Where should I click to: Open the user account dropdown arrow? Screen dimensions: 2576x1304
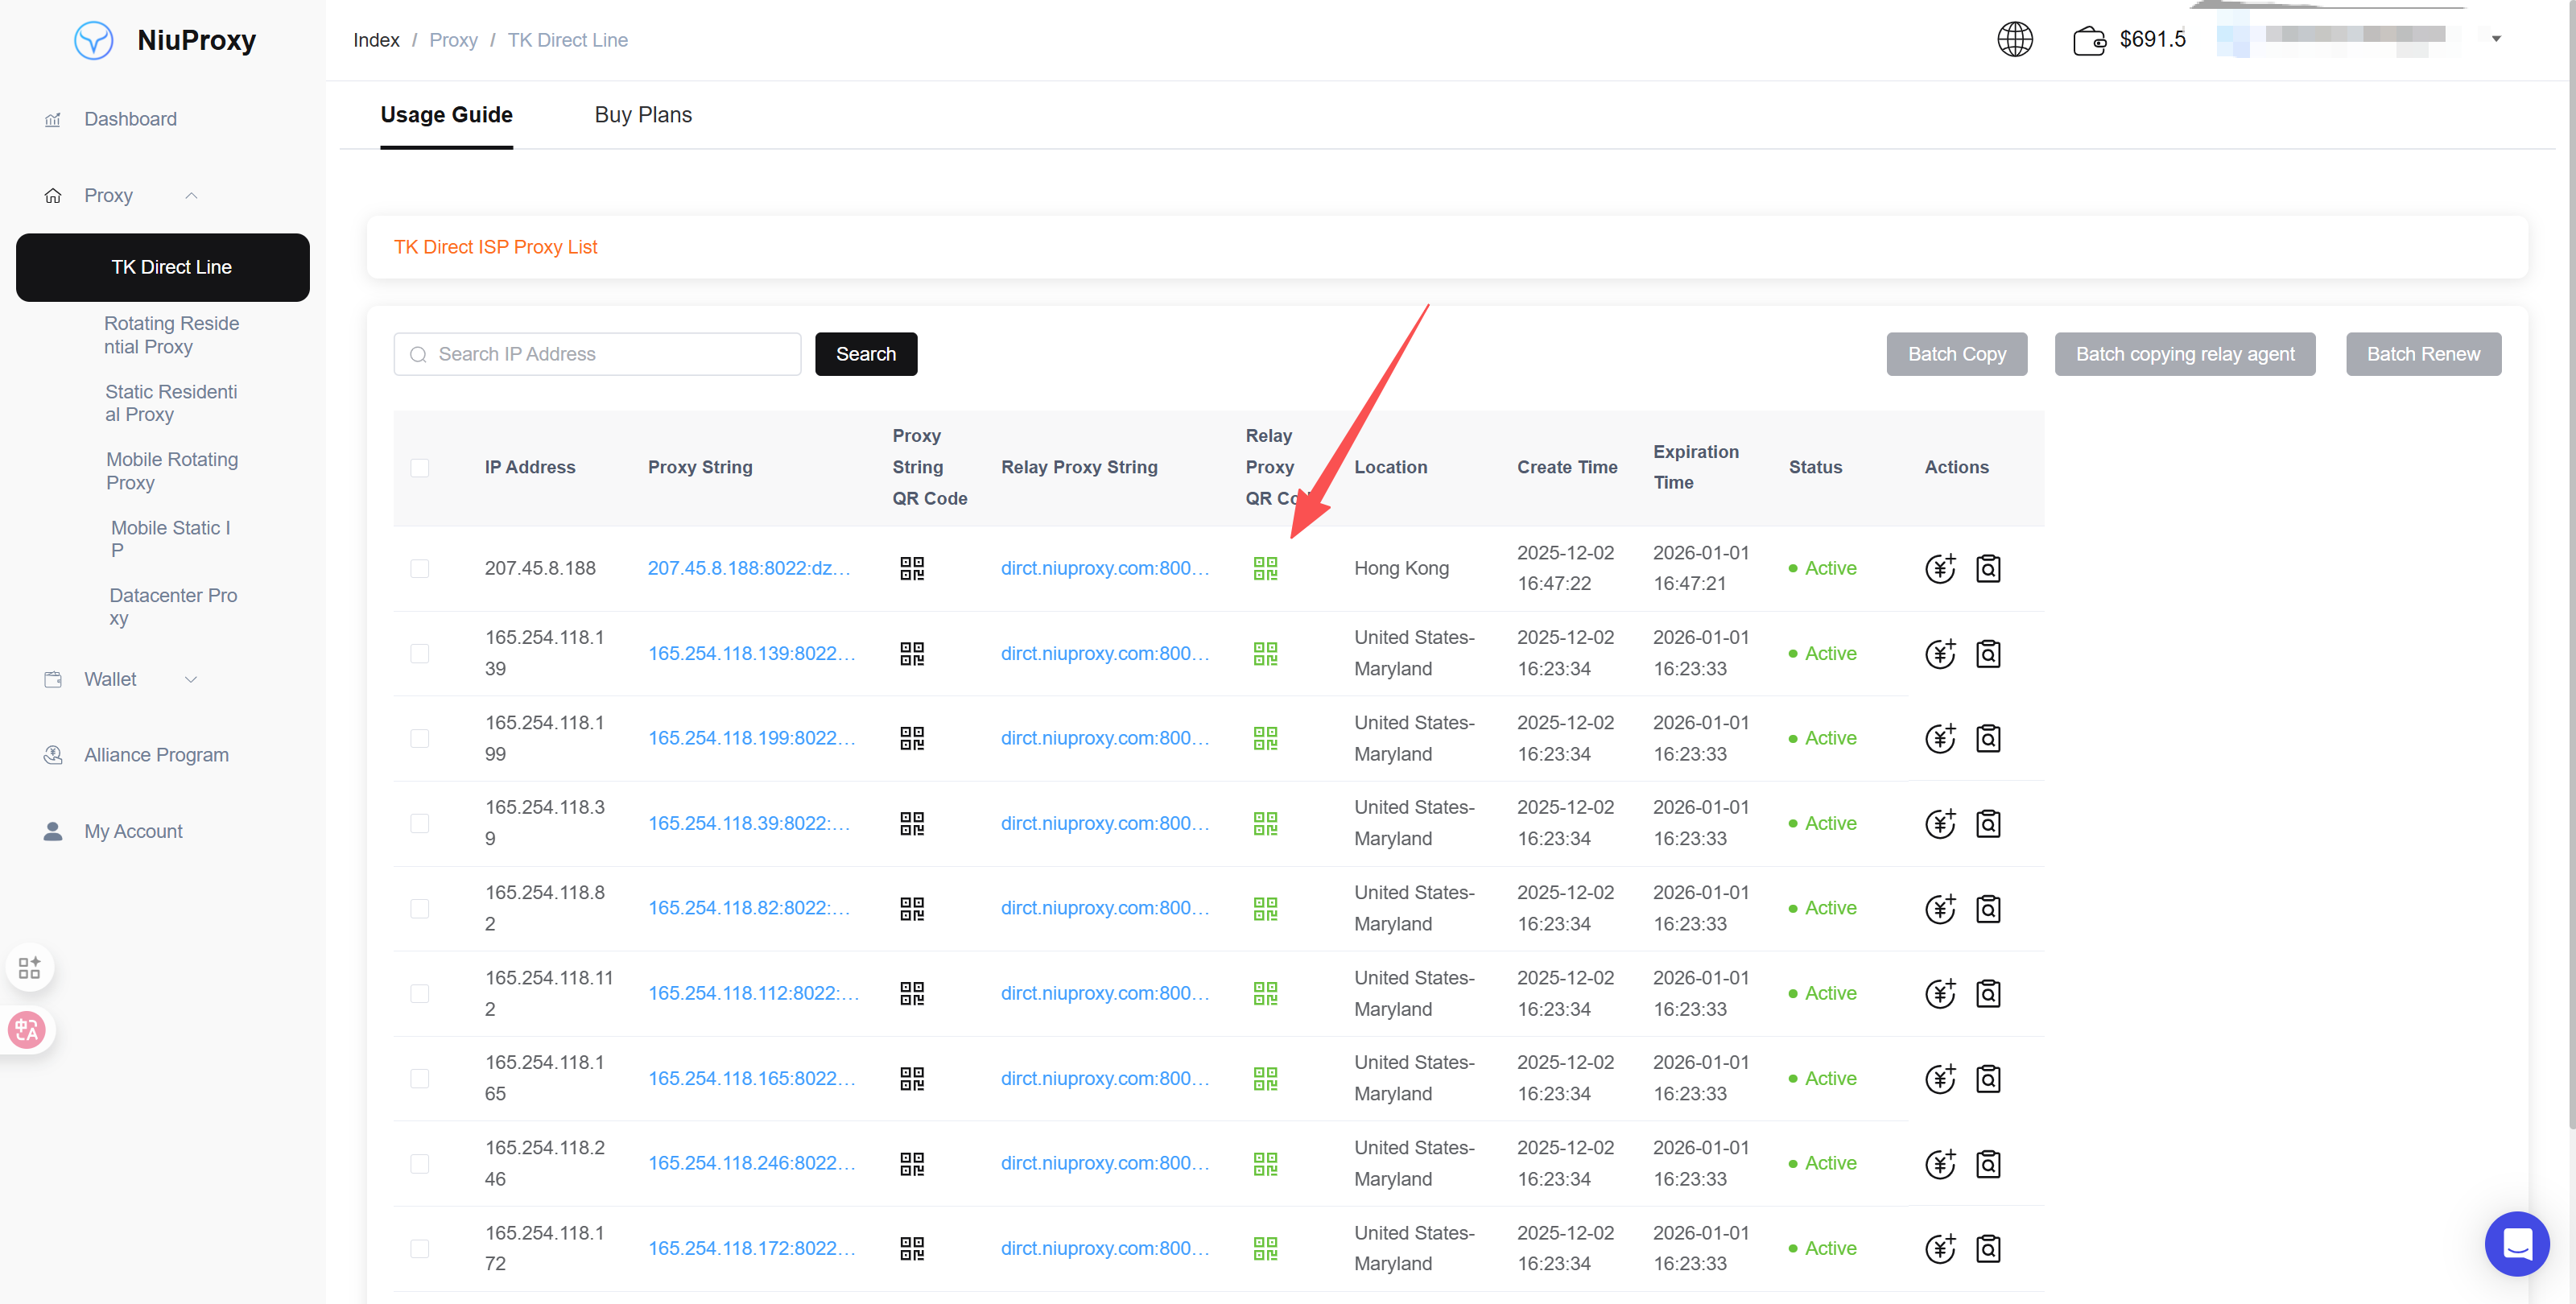2496,39
